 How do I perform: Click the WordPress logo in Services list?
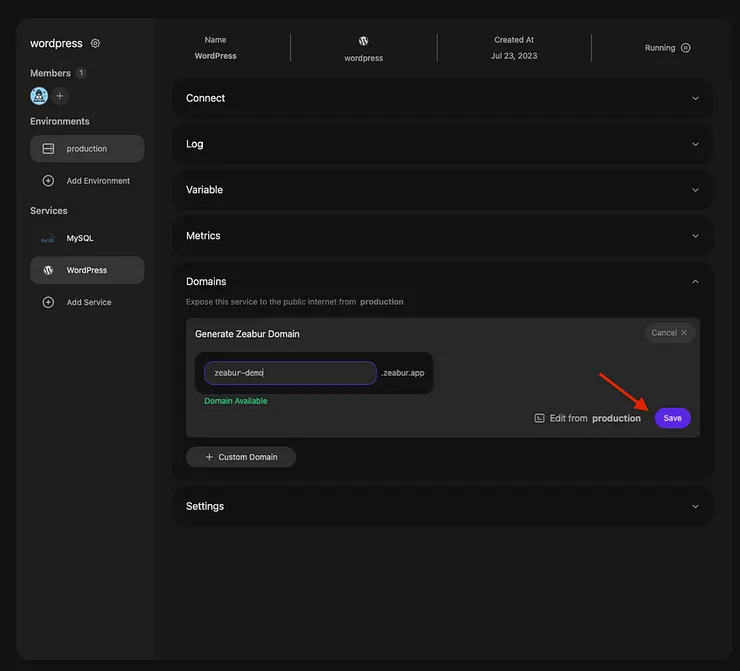[48, 270]
